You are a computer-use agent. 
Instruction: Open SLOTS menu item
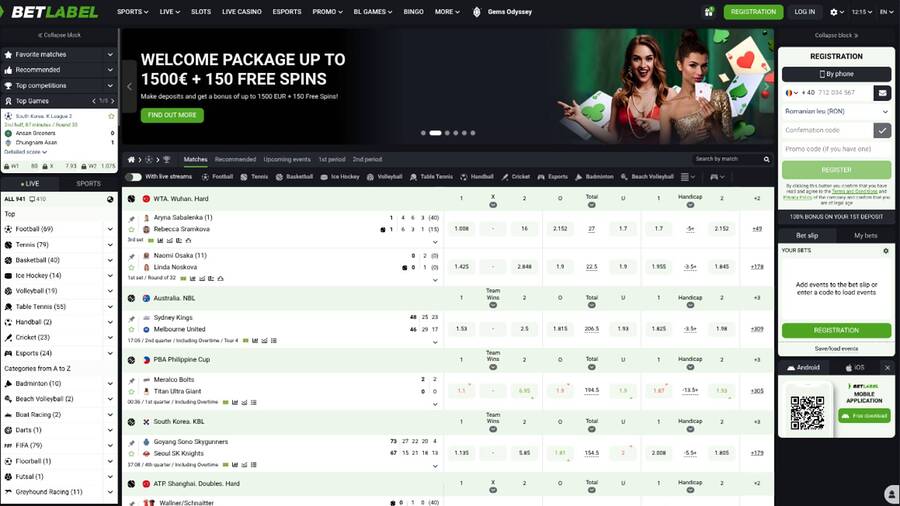(201, 11)
